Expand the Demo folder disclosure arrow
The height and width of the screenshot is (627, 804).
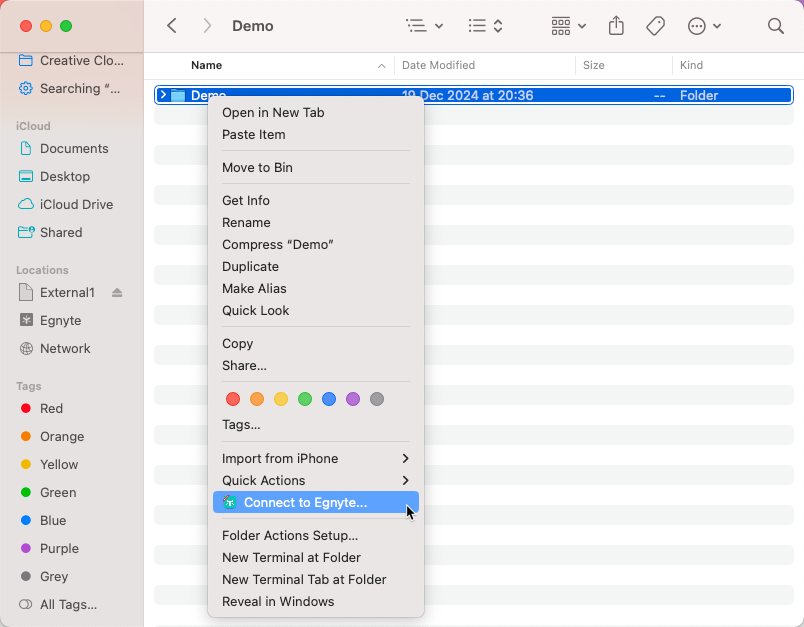(x=163, y=95)
